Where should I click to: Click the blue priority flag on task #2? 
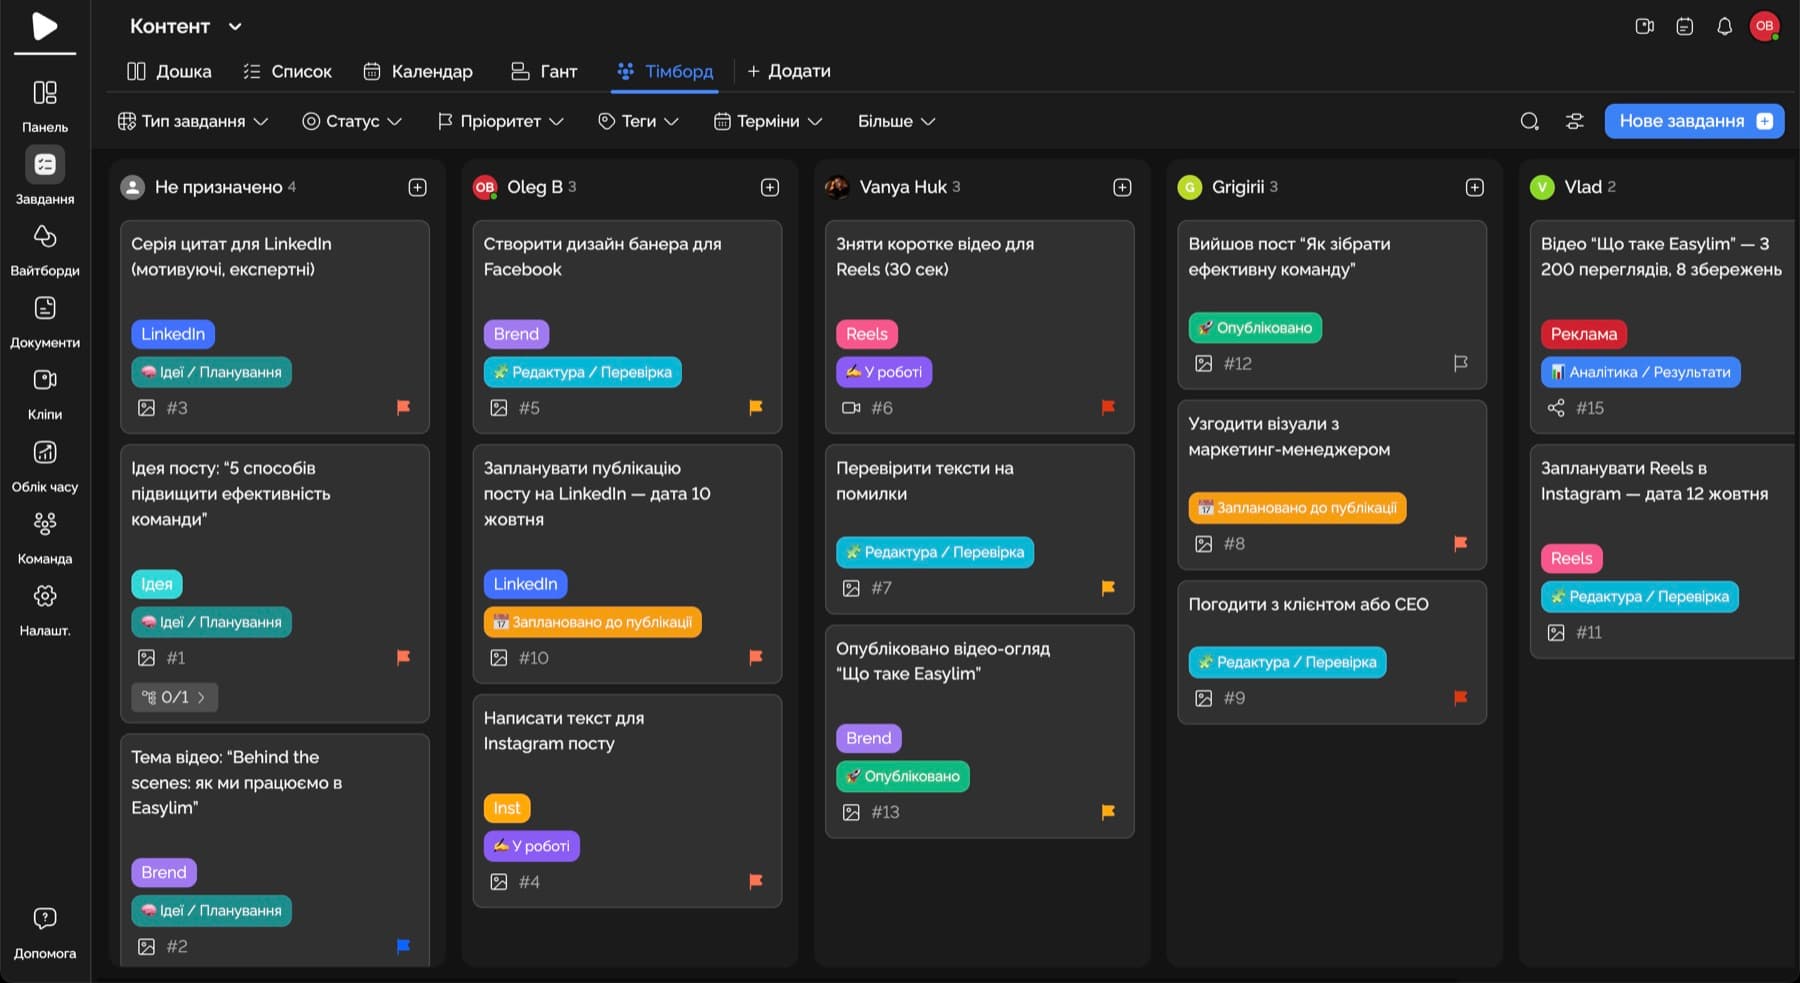(x=403, y=946)
